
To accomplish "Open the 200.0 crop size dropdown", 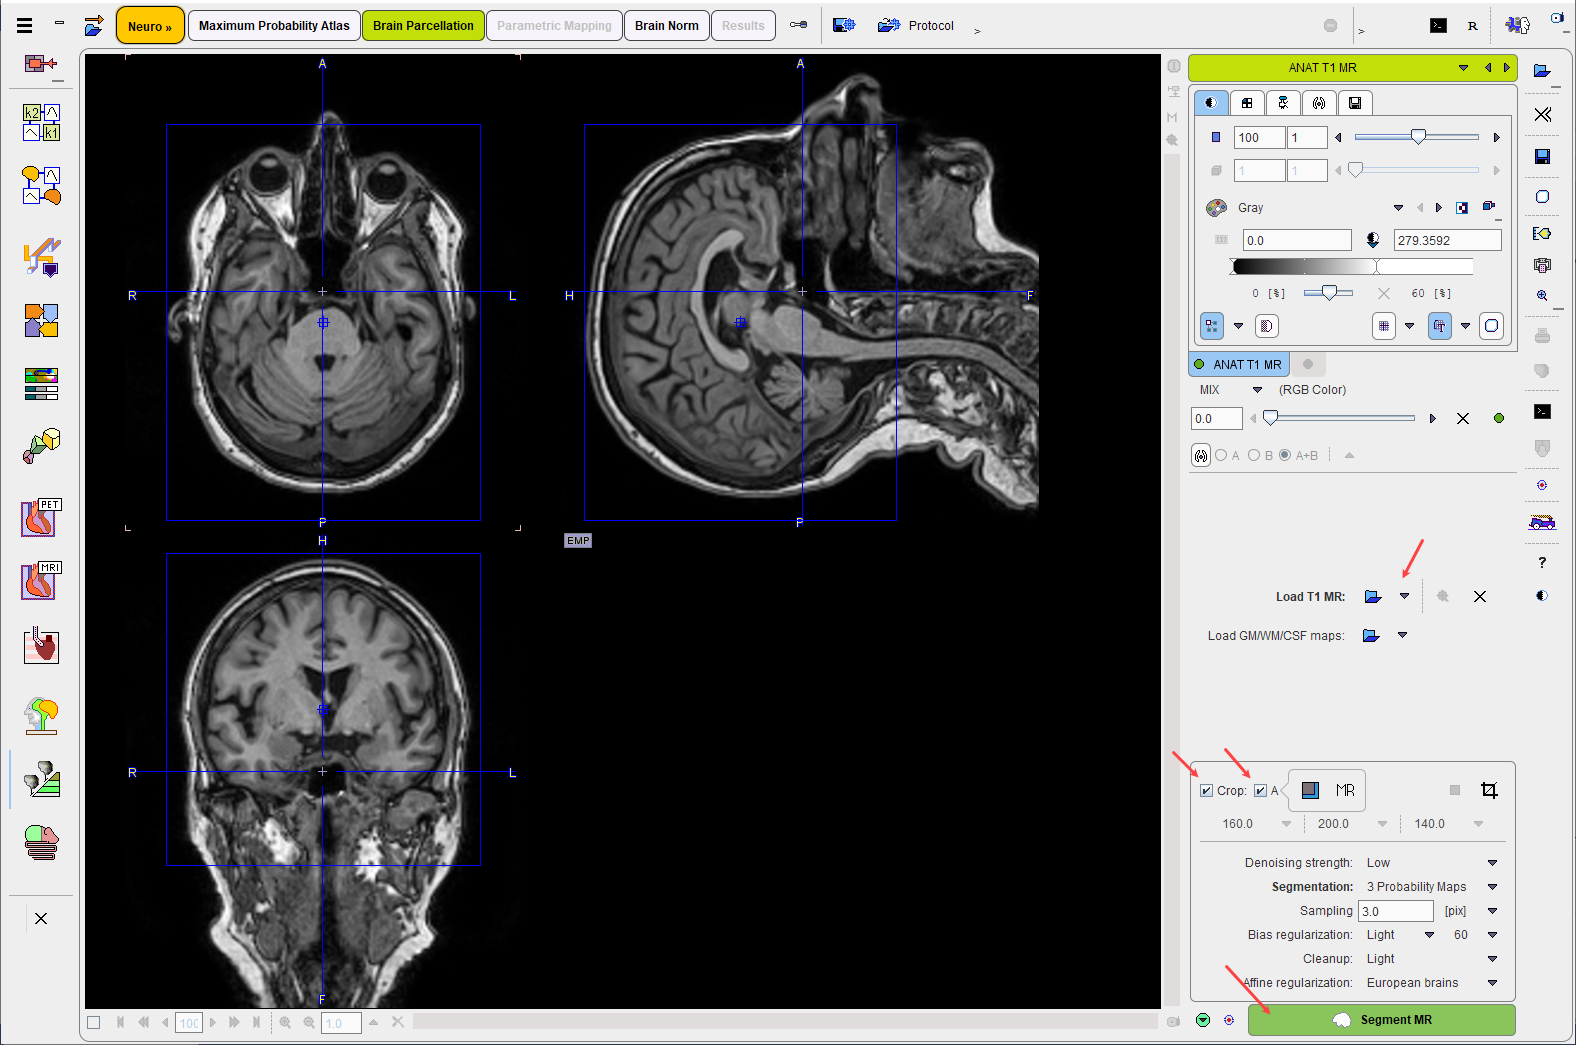I will click(1382, 824).
